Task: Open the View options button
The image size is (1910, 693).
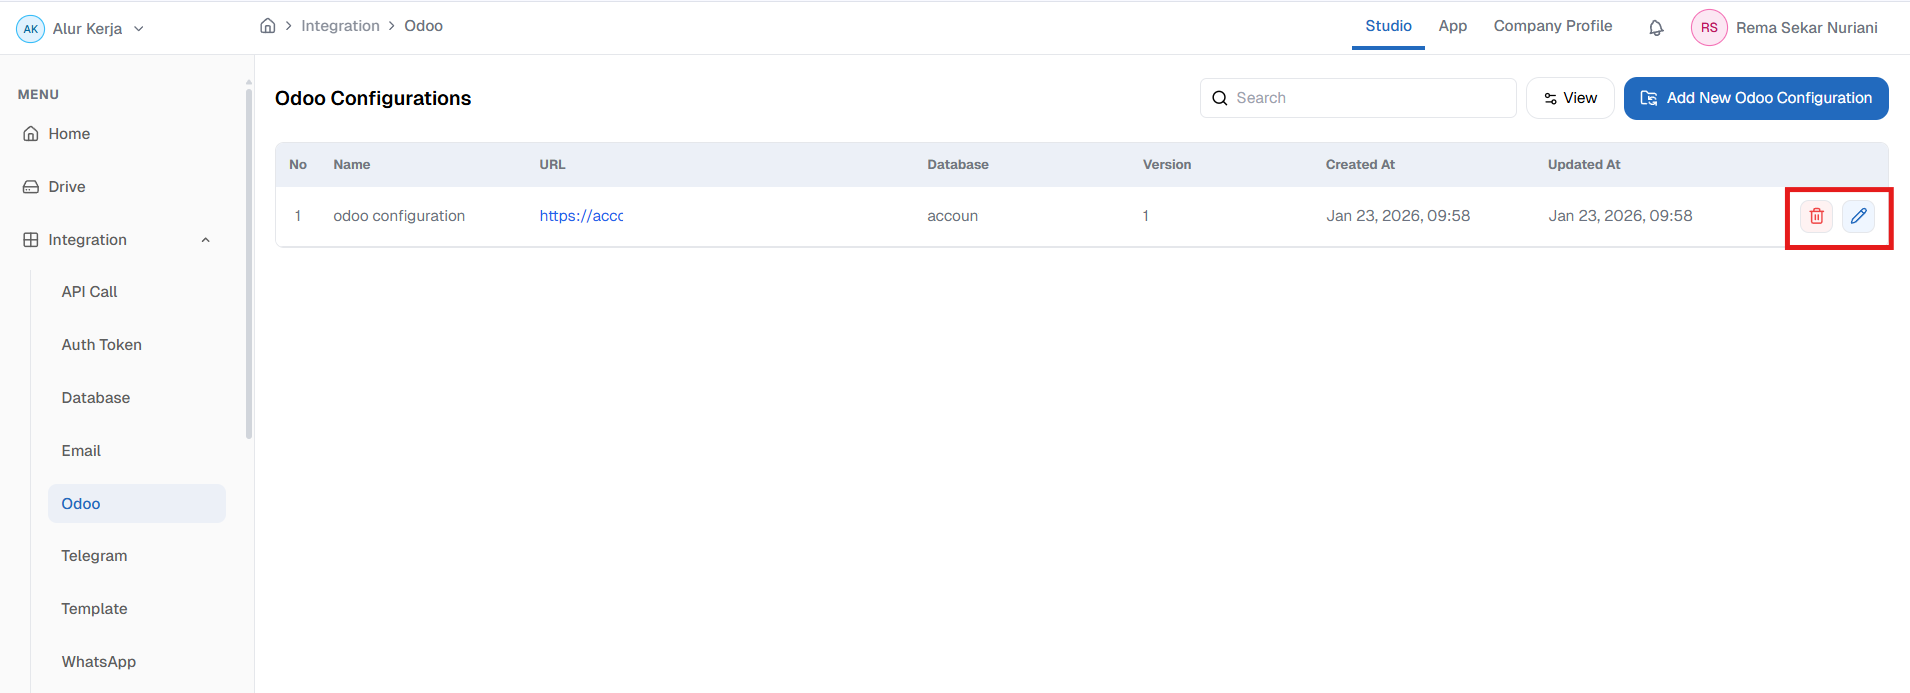Action: pos(1570,98)
